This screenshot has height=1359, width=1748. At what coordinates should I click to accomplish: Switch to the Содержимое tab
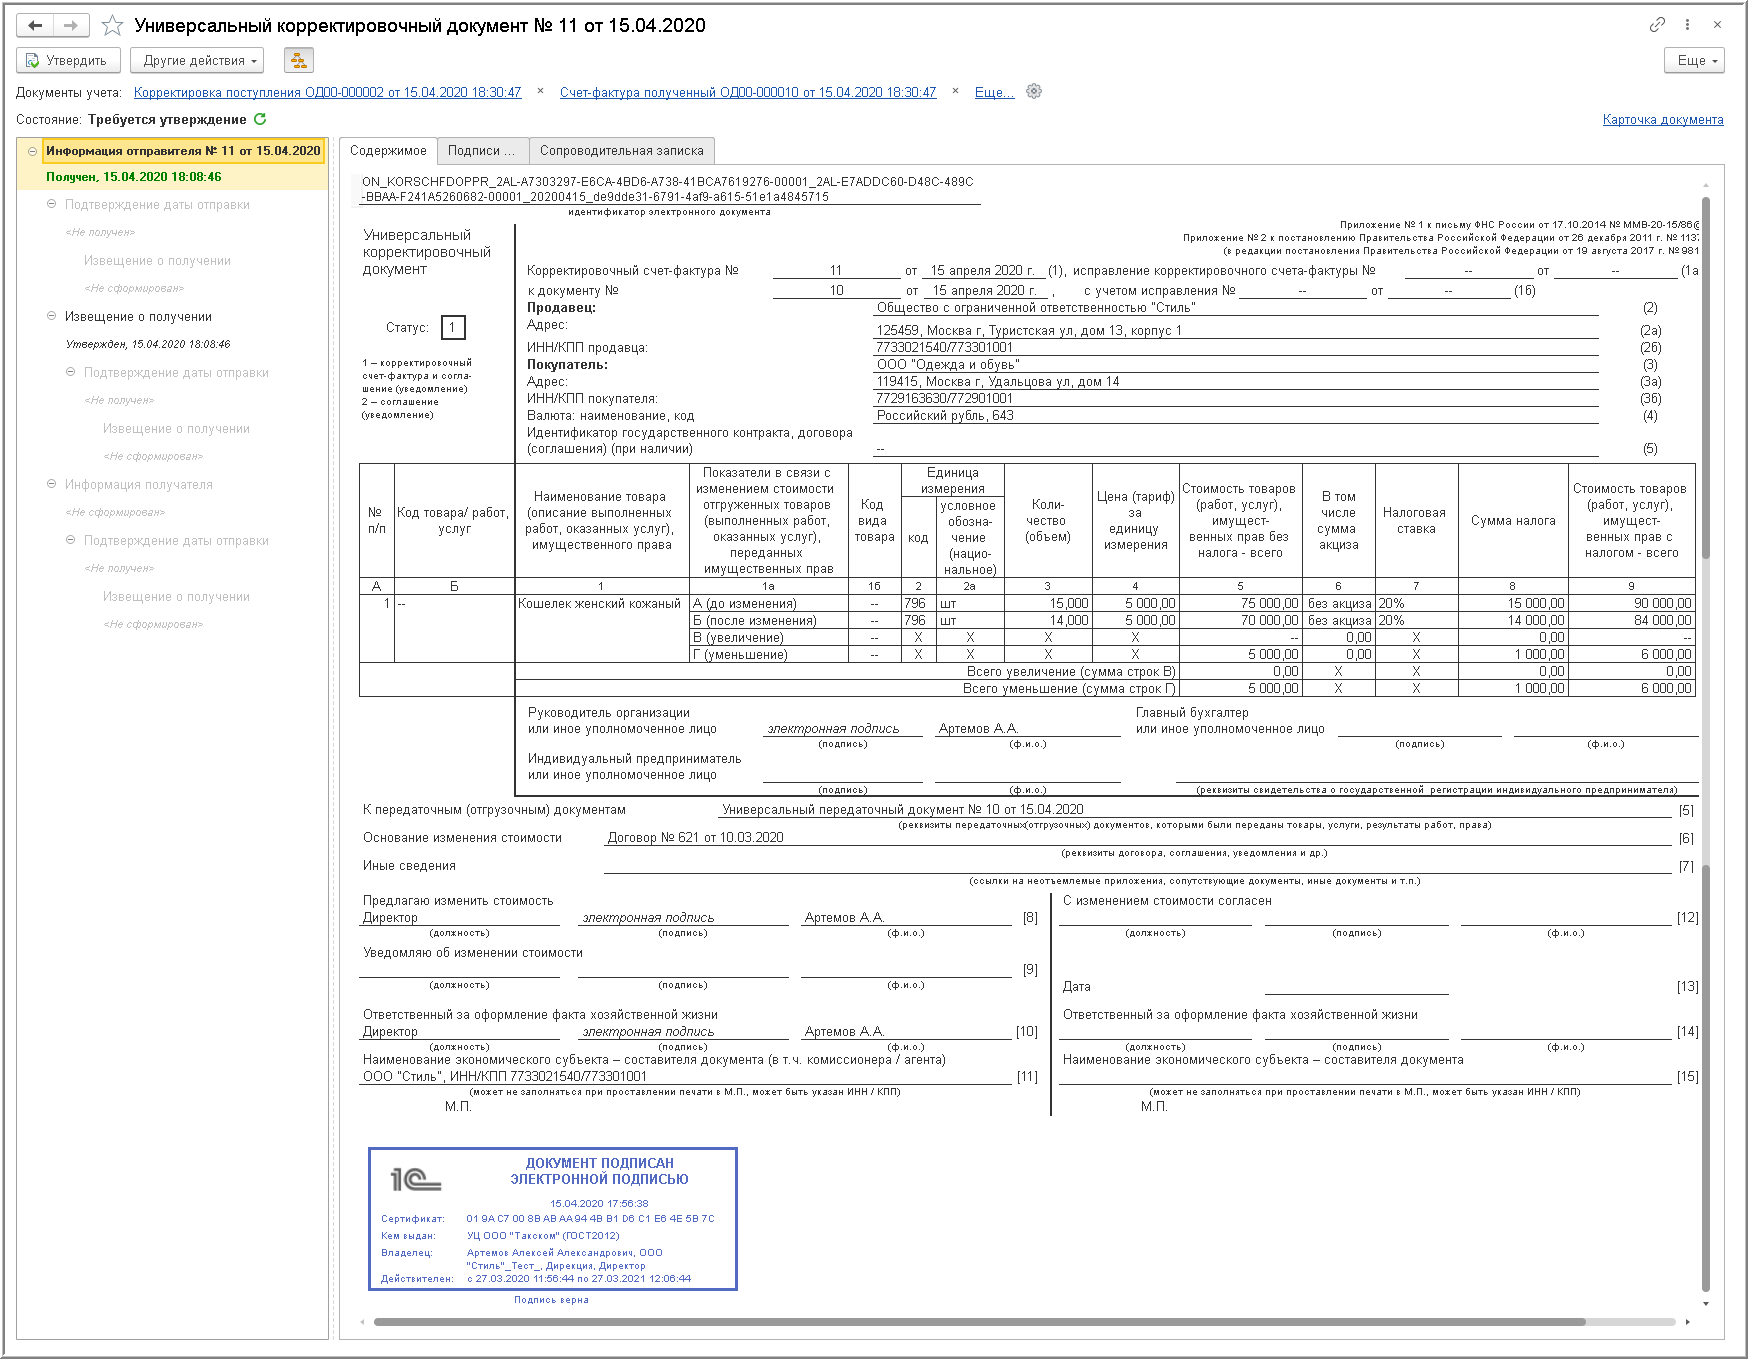(388, 151)
